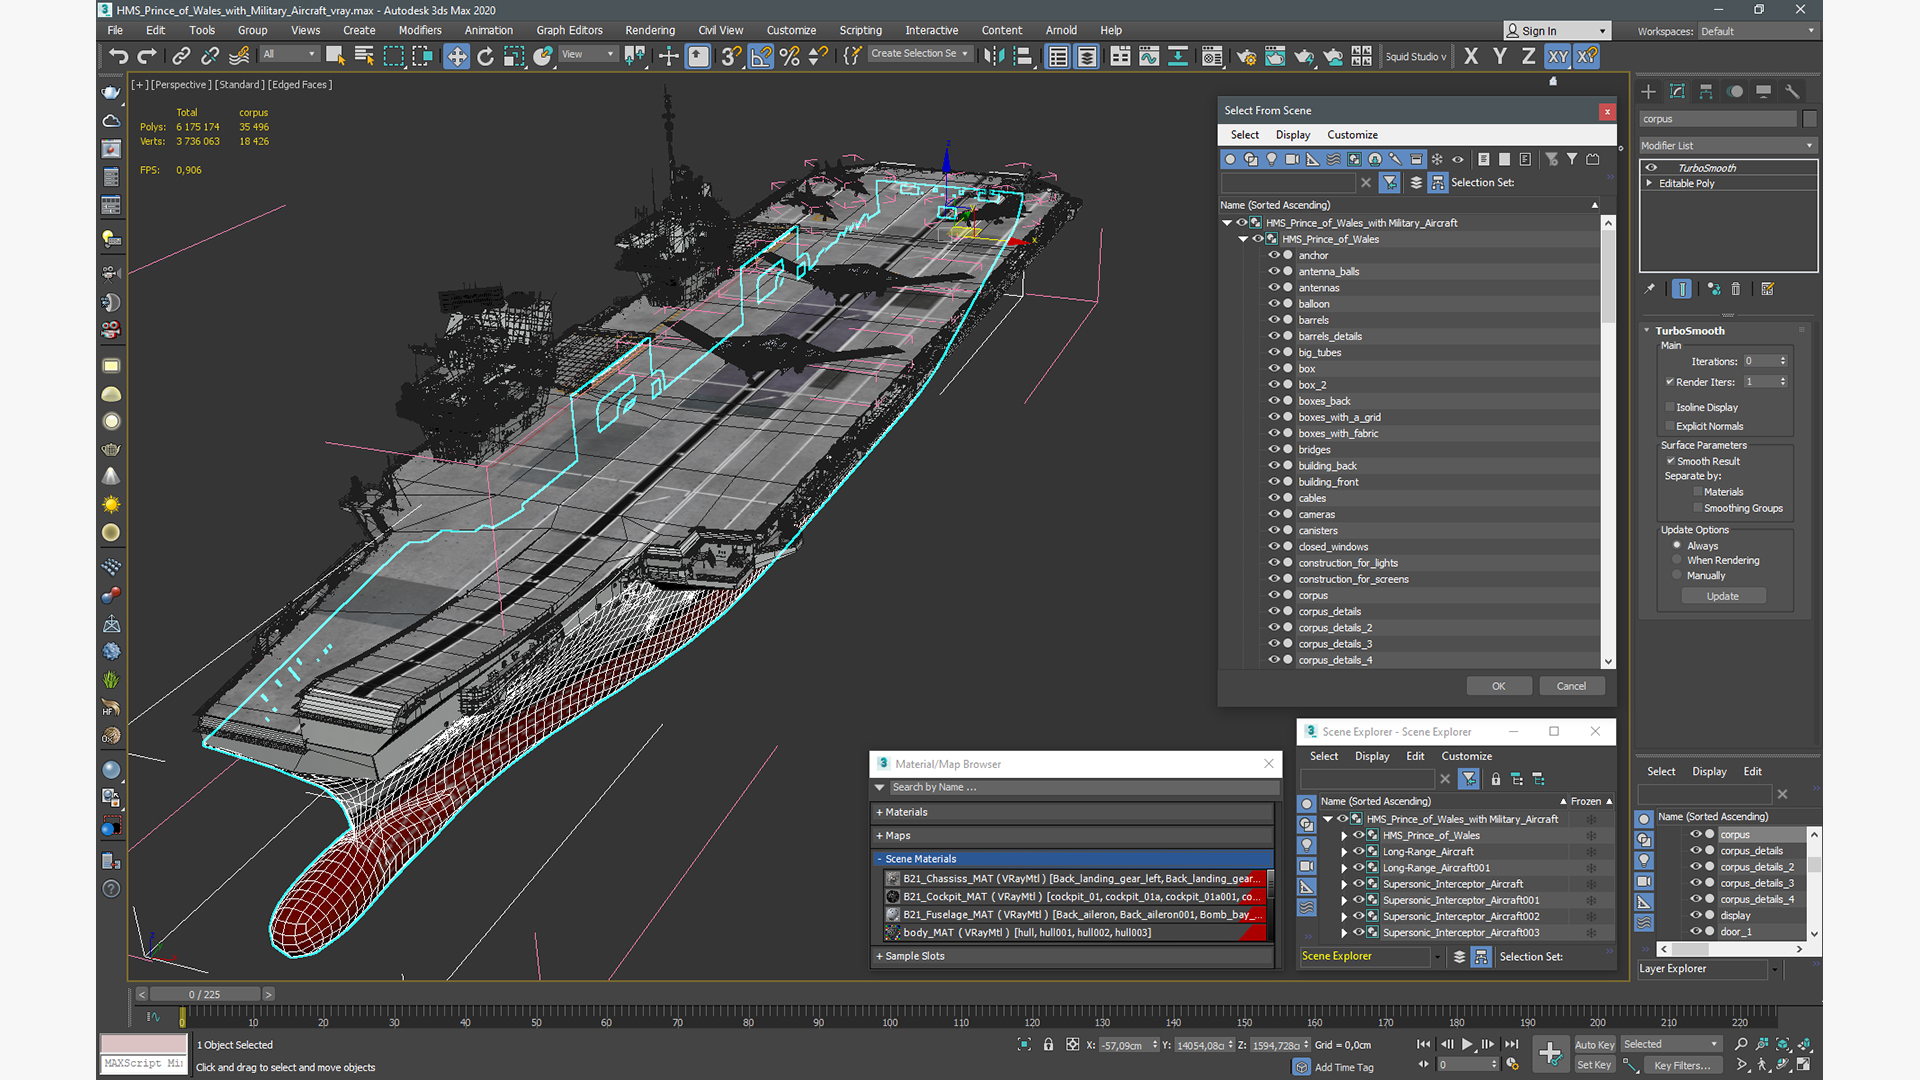This screenshot has width=1920, height=1080.
Task: Activate the Select Object tool
Action: click(335, 56)
